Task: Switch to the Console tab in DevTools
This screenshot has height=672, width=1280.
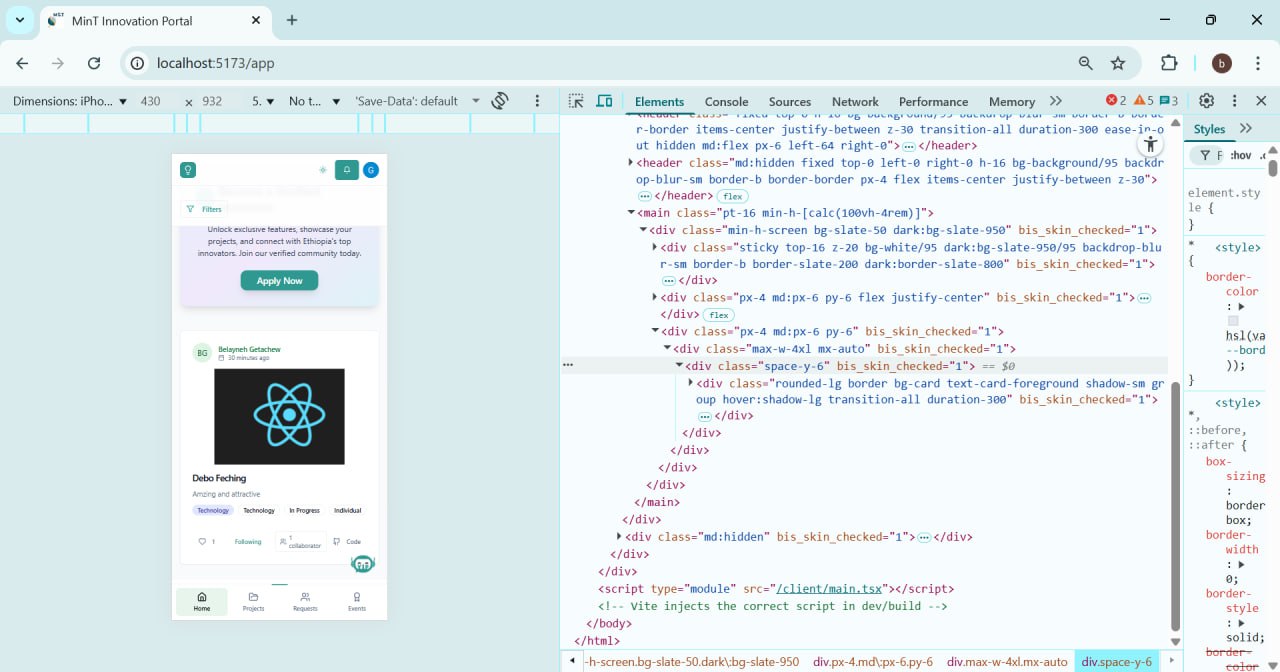Action: pyautogui.click(x=726, y=101)
